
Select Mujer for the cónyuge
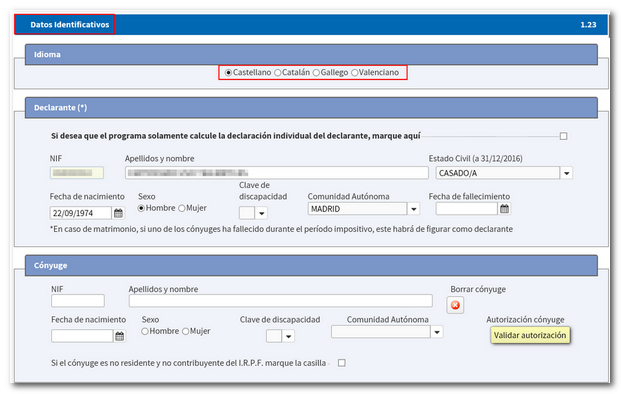click(185, 331)
